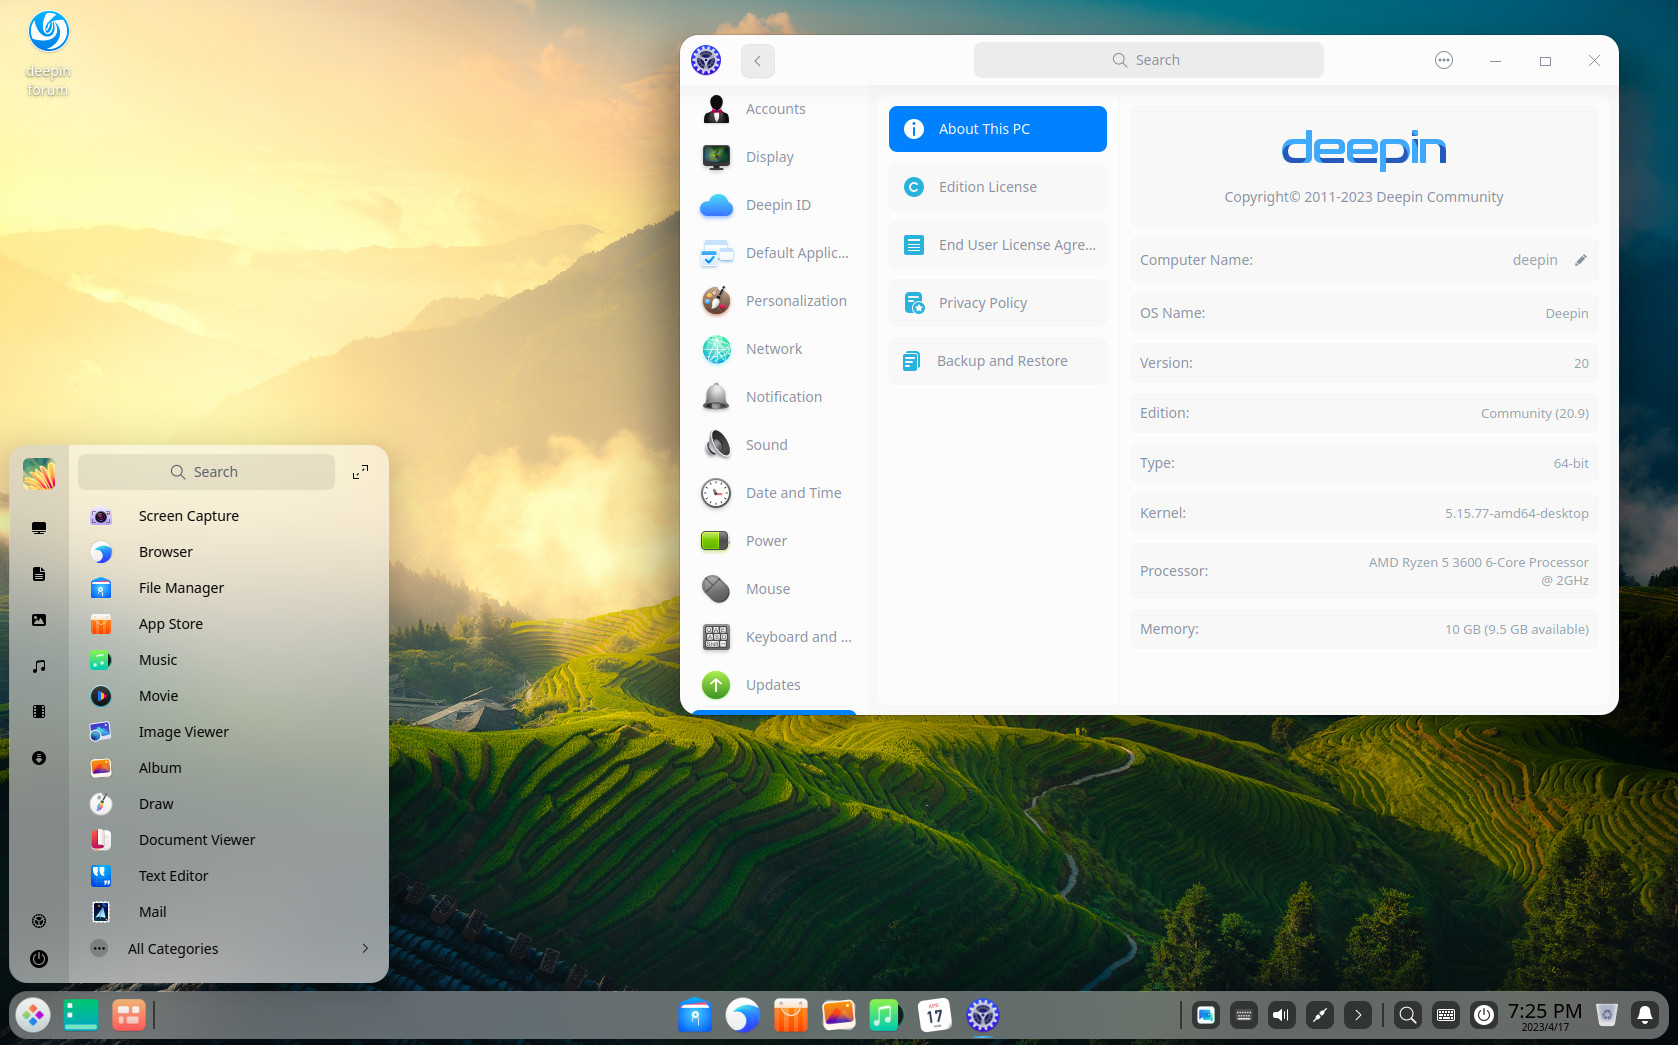The width and height of the screenshot is (1678, 1045).
Task: Open Music folder shortcut in launcher sidebar
Action: pos(39,666)
